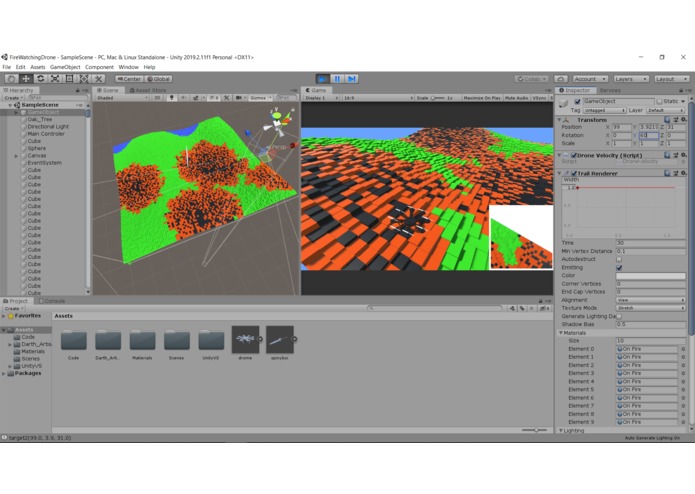This screenshot has height=494, width=695.
Task: Click the Trail Renderer Color swatch
Action: (x=650, y=276)
